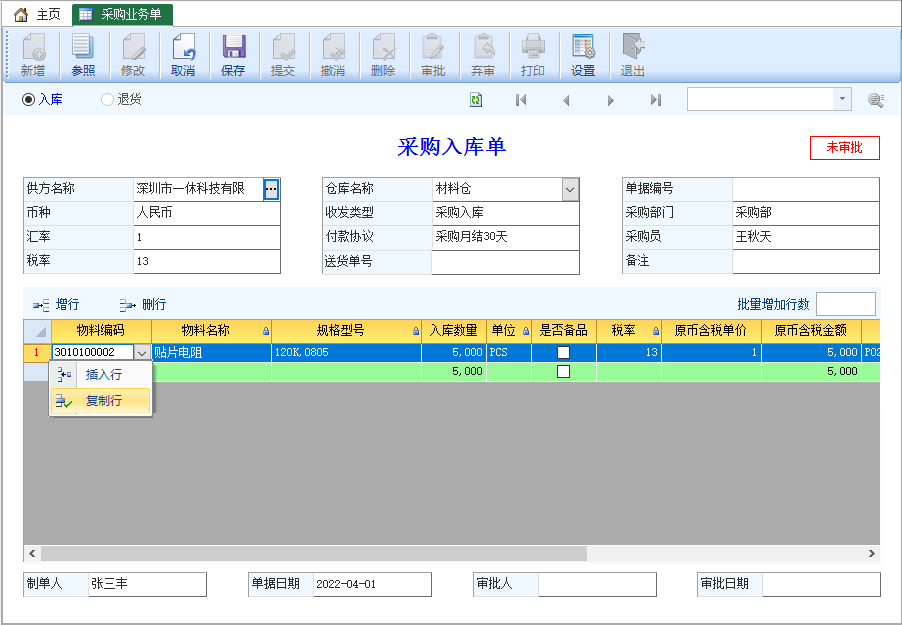Switch to the 主页 tab
902x625 pixels.
click(x=37, y=14)
